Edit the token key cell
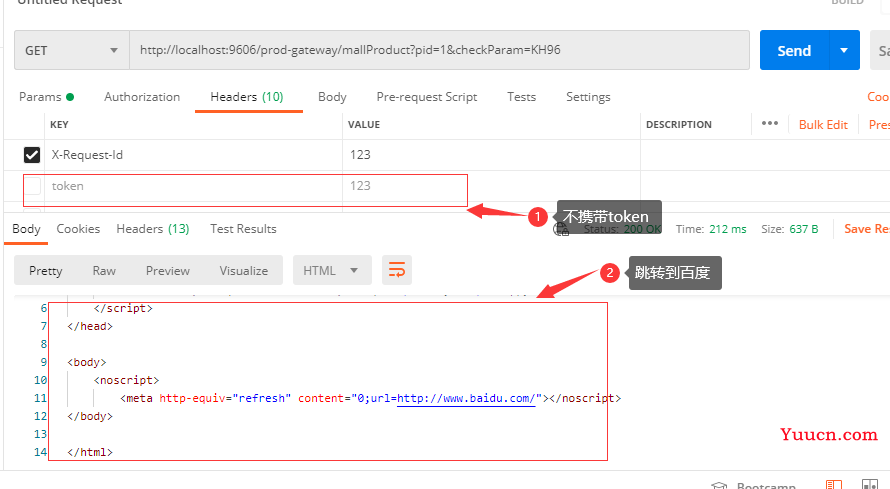This screenshot has height=489, width=890. [193, 186]
